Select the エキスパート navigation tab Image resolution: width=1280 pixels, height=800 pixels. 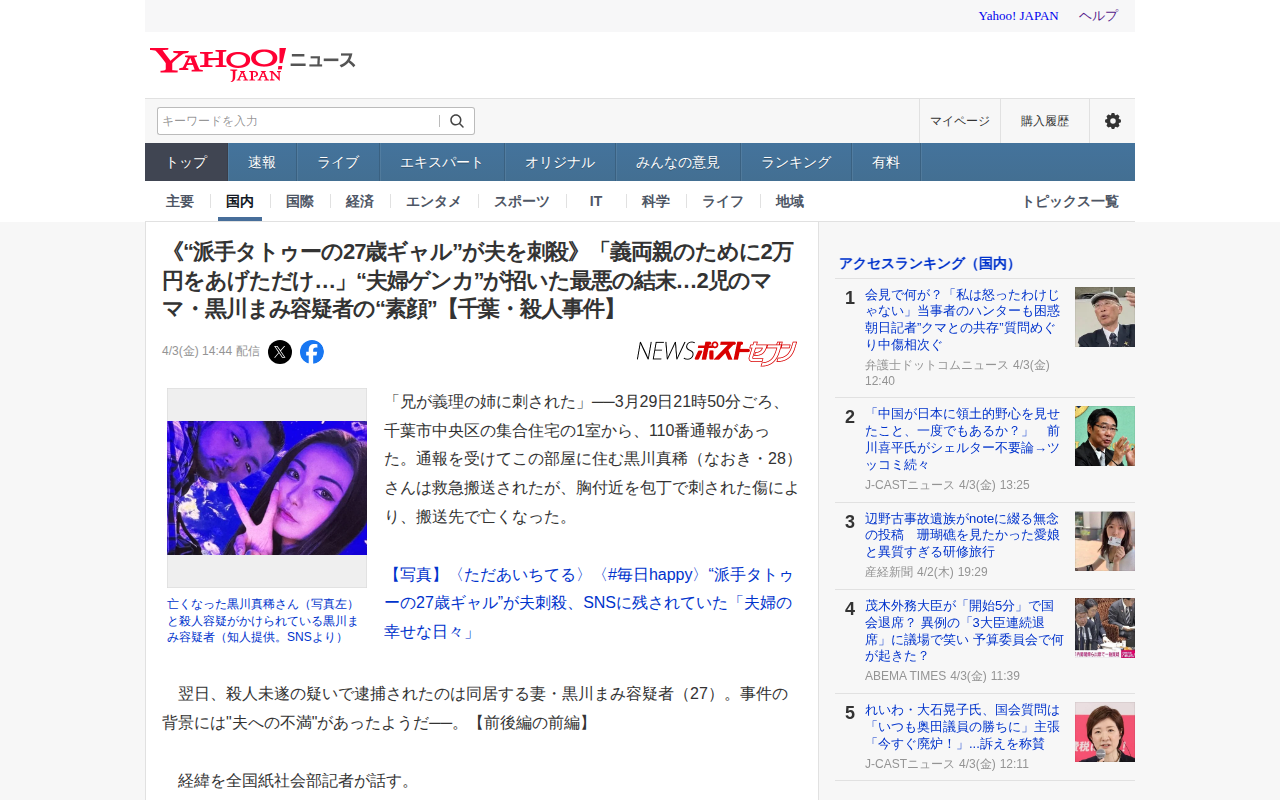pyautogui.click(x=442, y=162)
